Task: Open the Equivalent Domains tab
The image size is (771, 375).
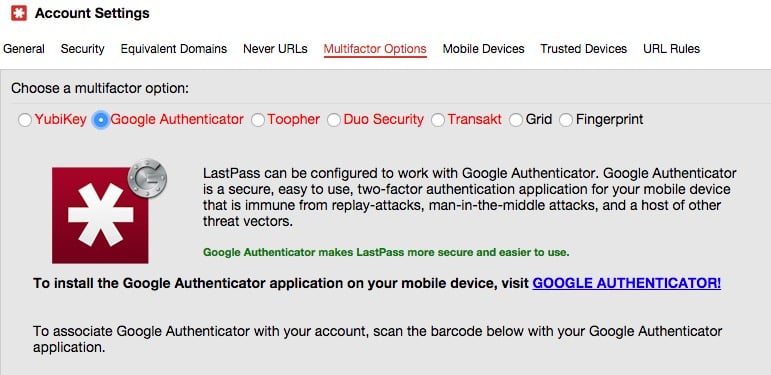Action: click(x=174, y=49)
